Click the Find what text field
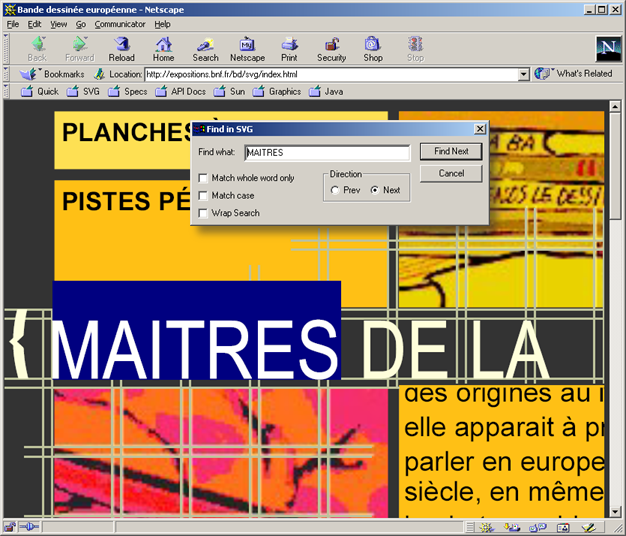 click(326, 152)
